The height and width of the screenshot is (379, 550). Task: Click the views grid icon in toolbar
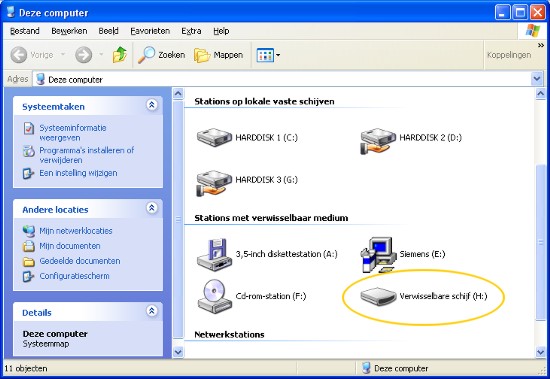[265, 55]
